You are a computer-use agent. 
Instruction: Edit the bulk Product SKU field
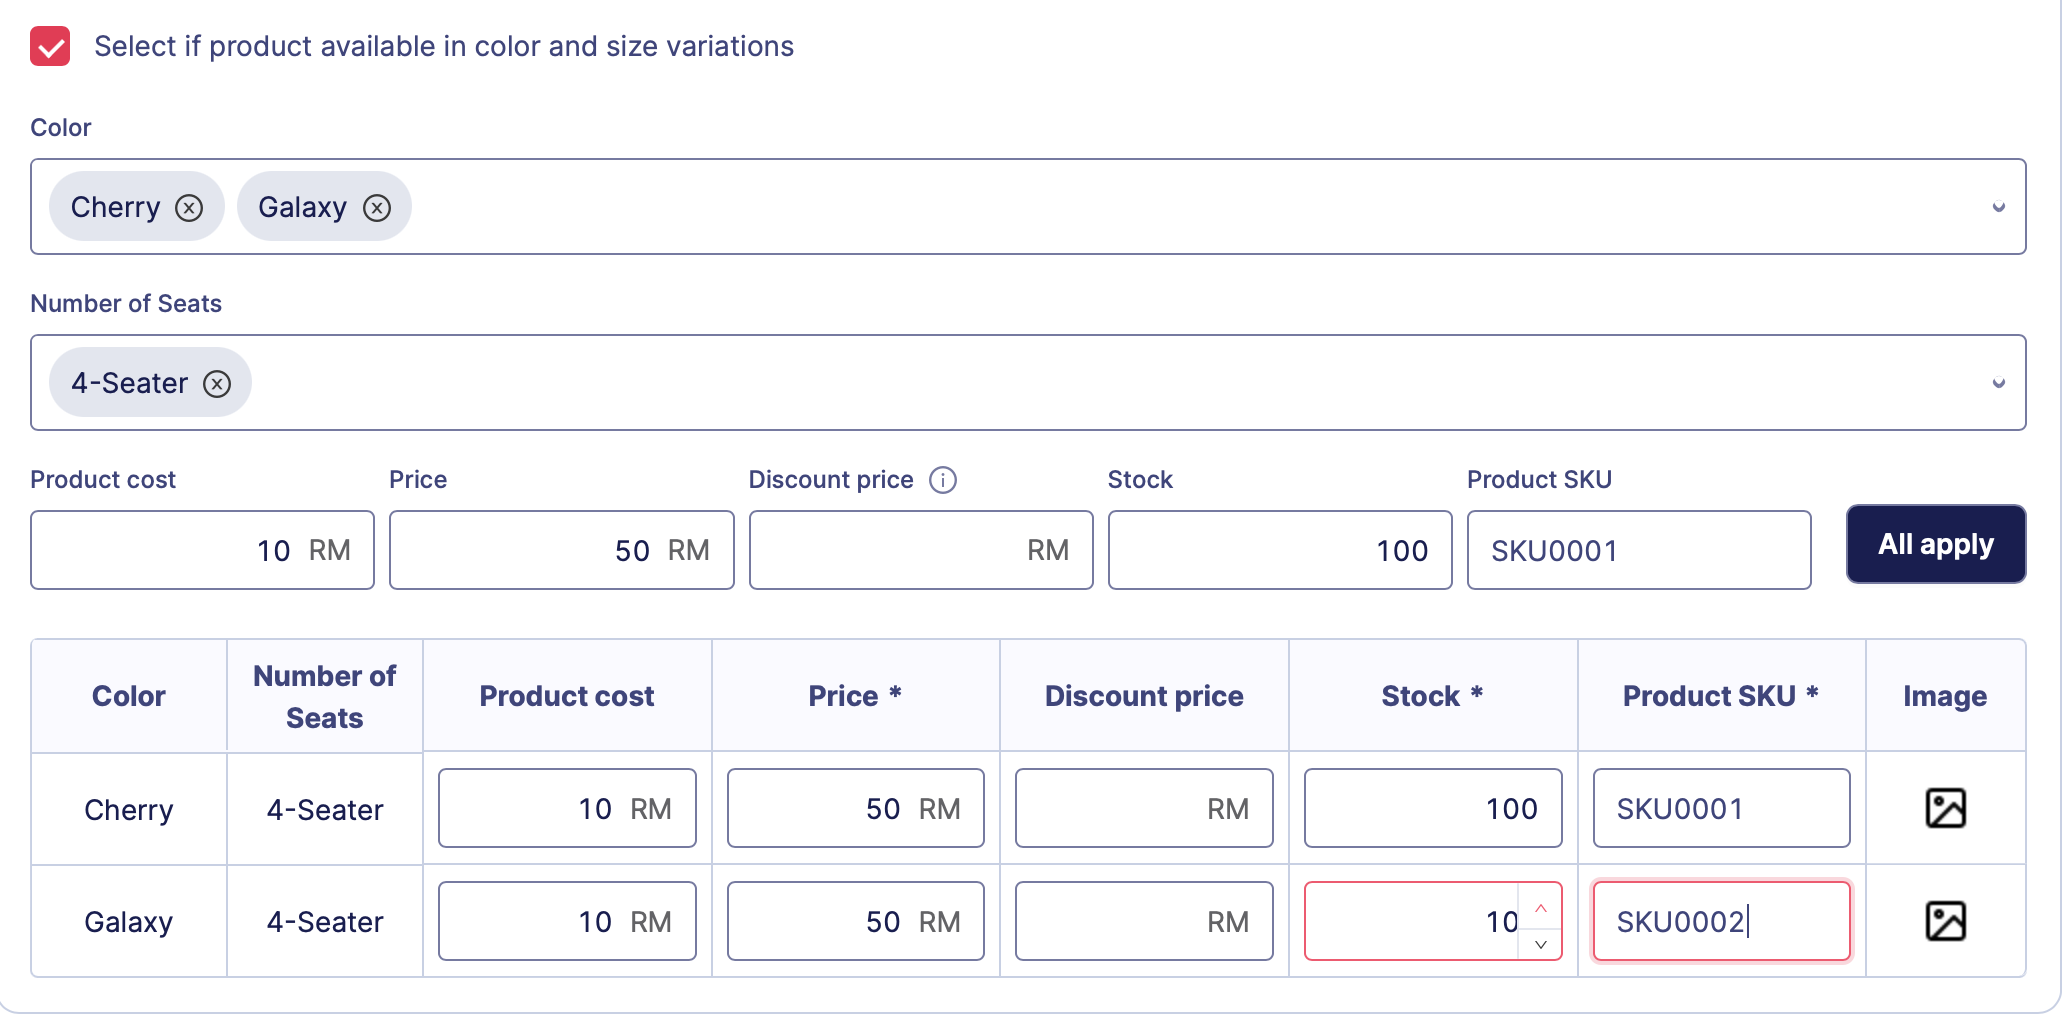(x=1638, y=550)
